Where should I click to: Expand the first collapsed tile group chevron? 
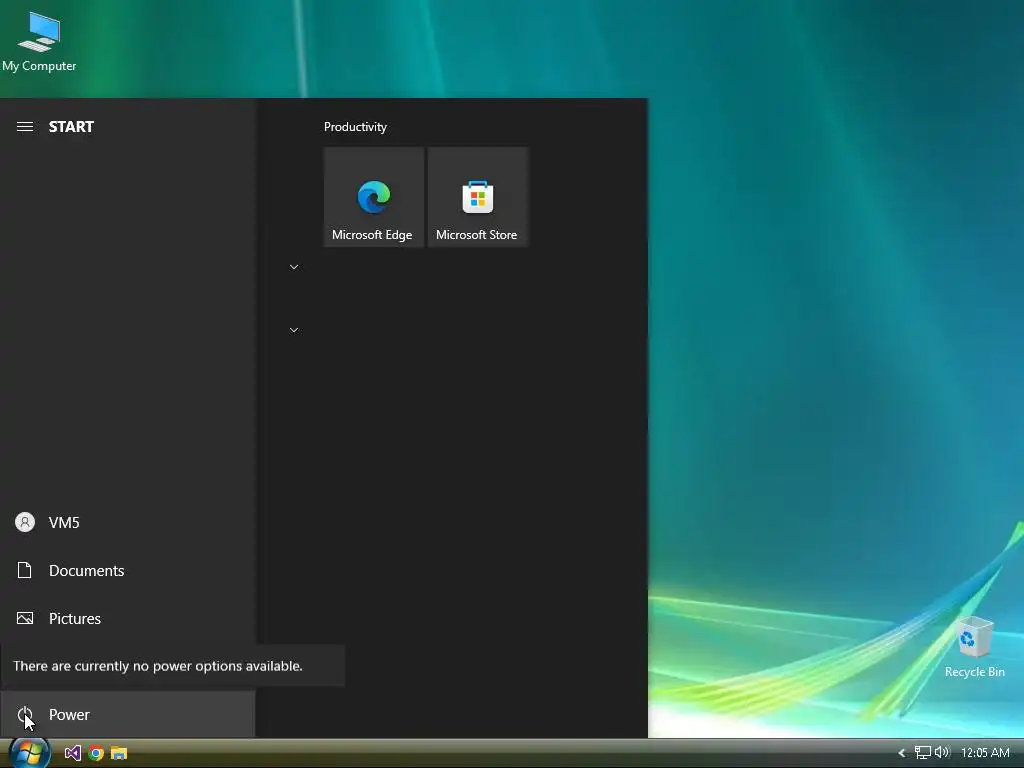(x=294, y=267)
